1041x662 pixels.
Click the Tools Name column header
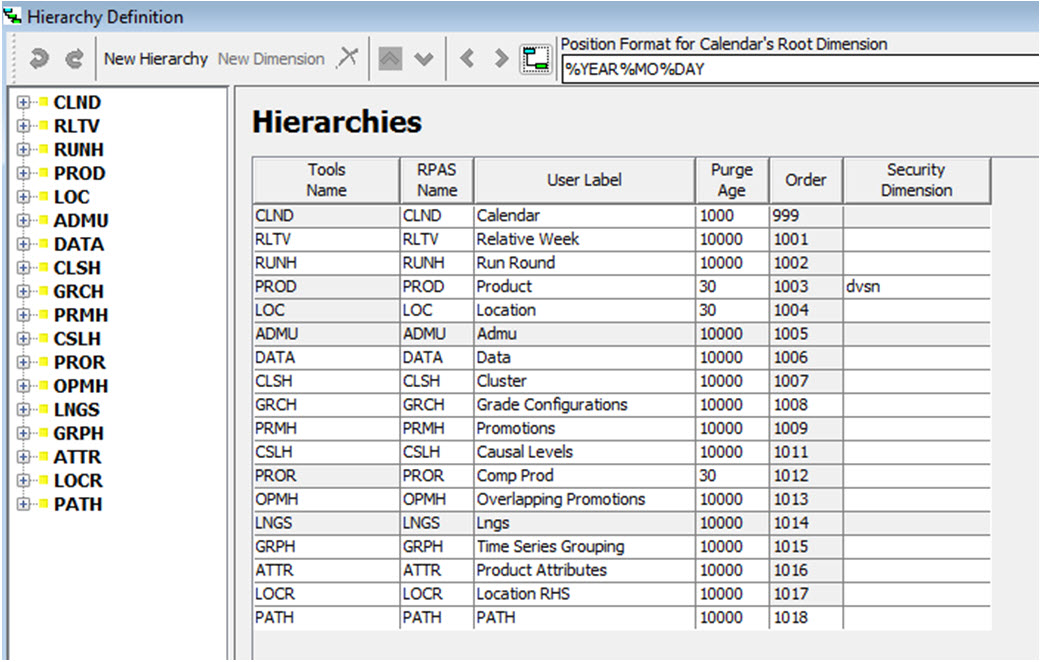[x=326, y=180]
